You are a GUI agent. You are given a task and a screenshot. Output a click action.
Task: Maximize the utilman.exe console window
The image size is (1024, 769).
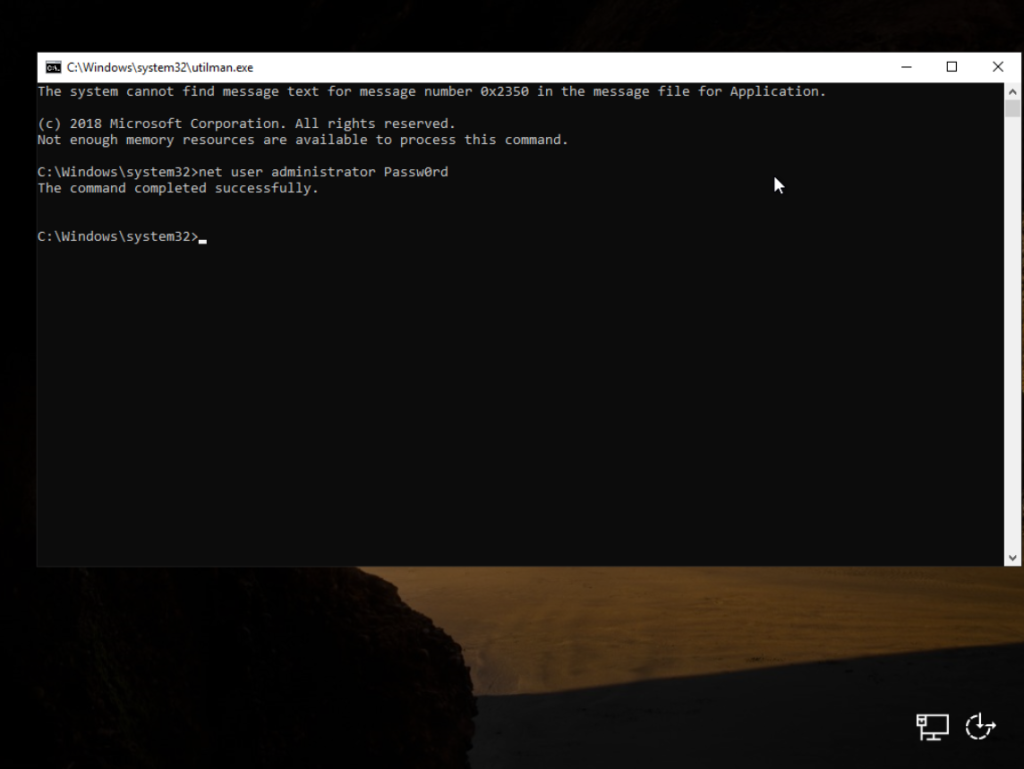point(952,67)
